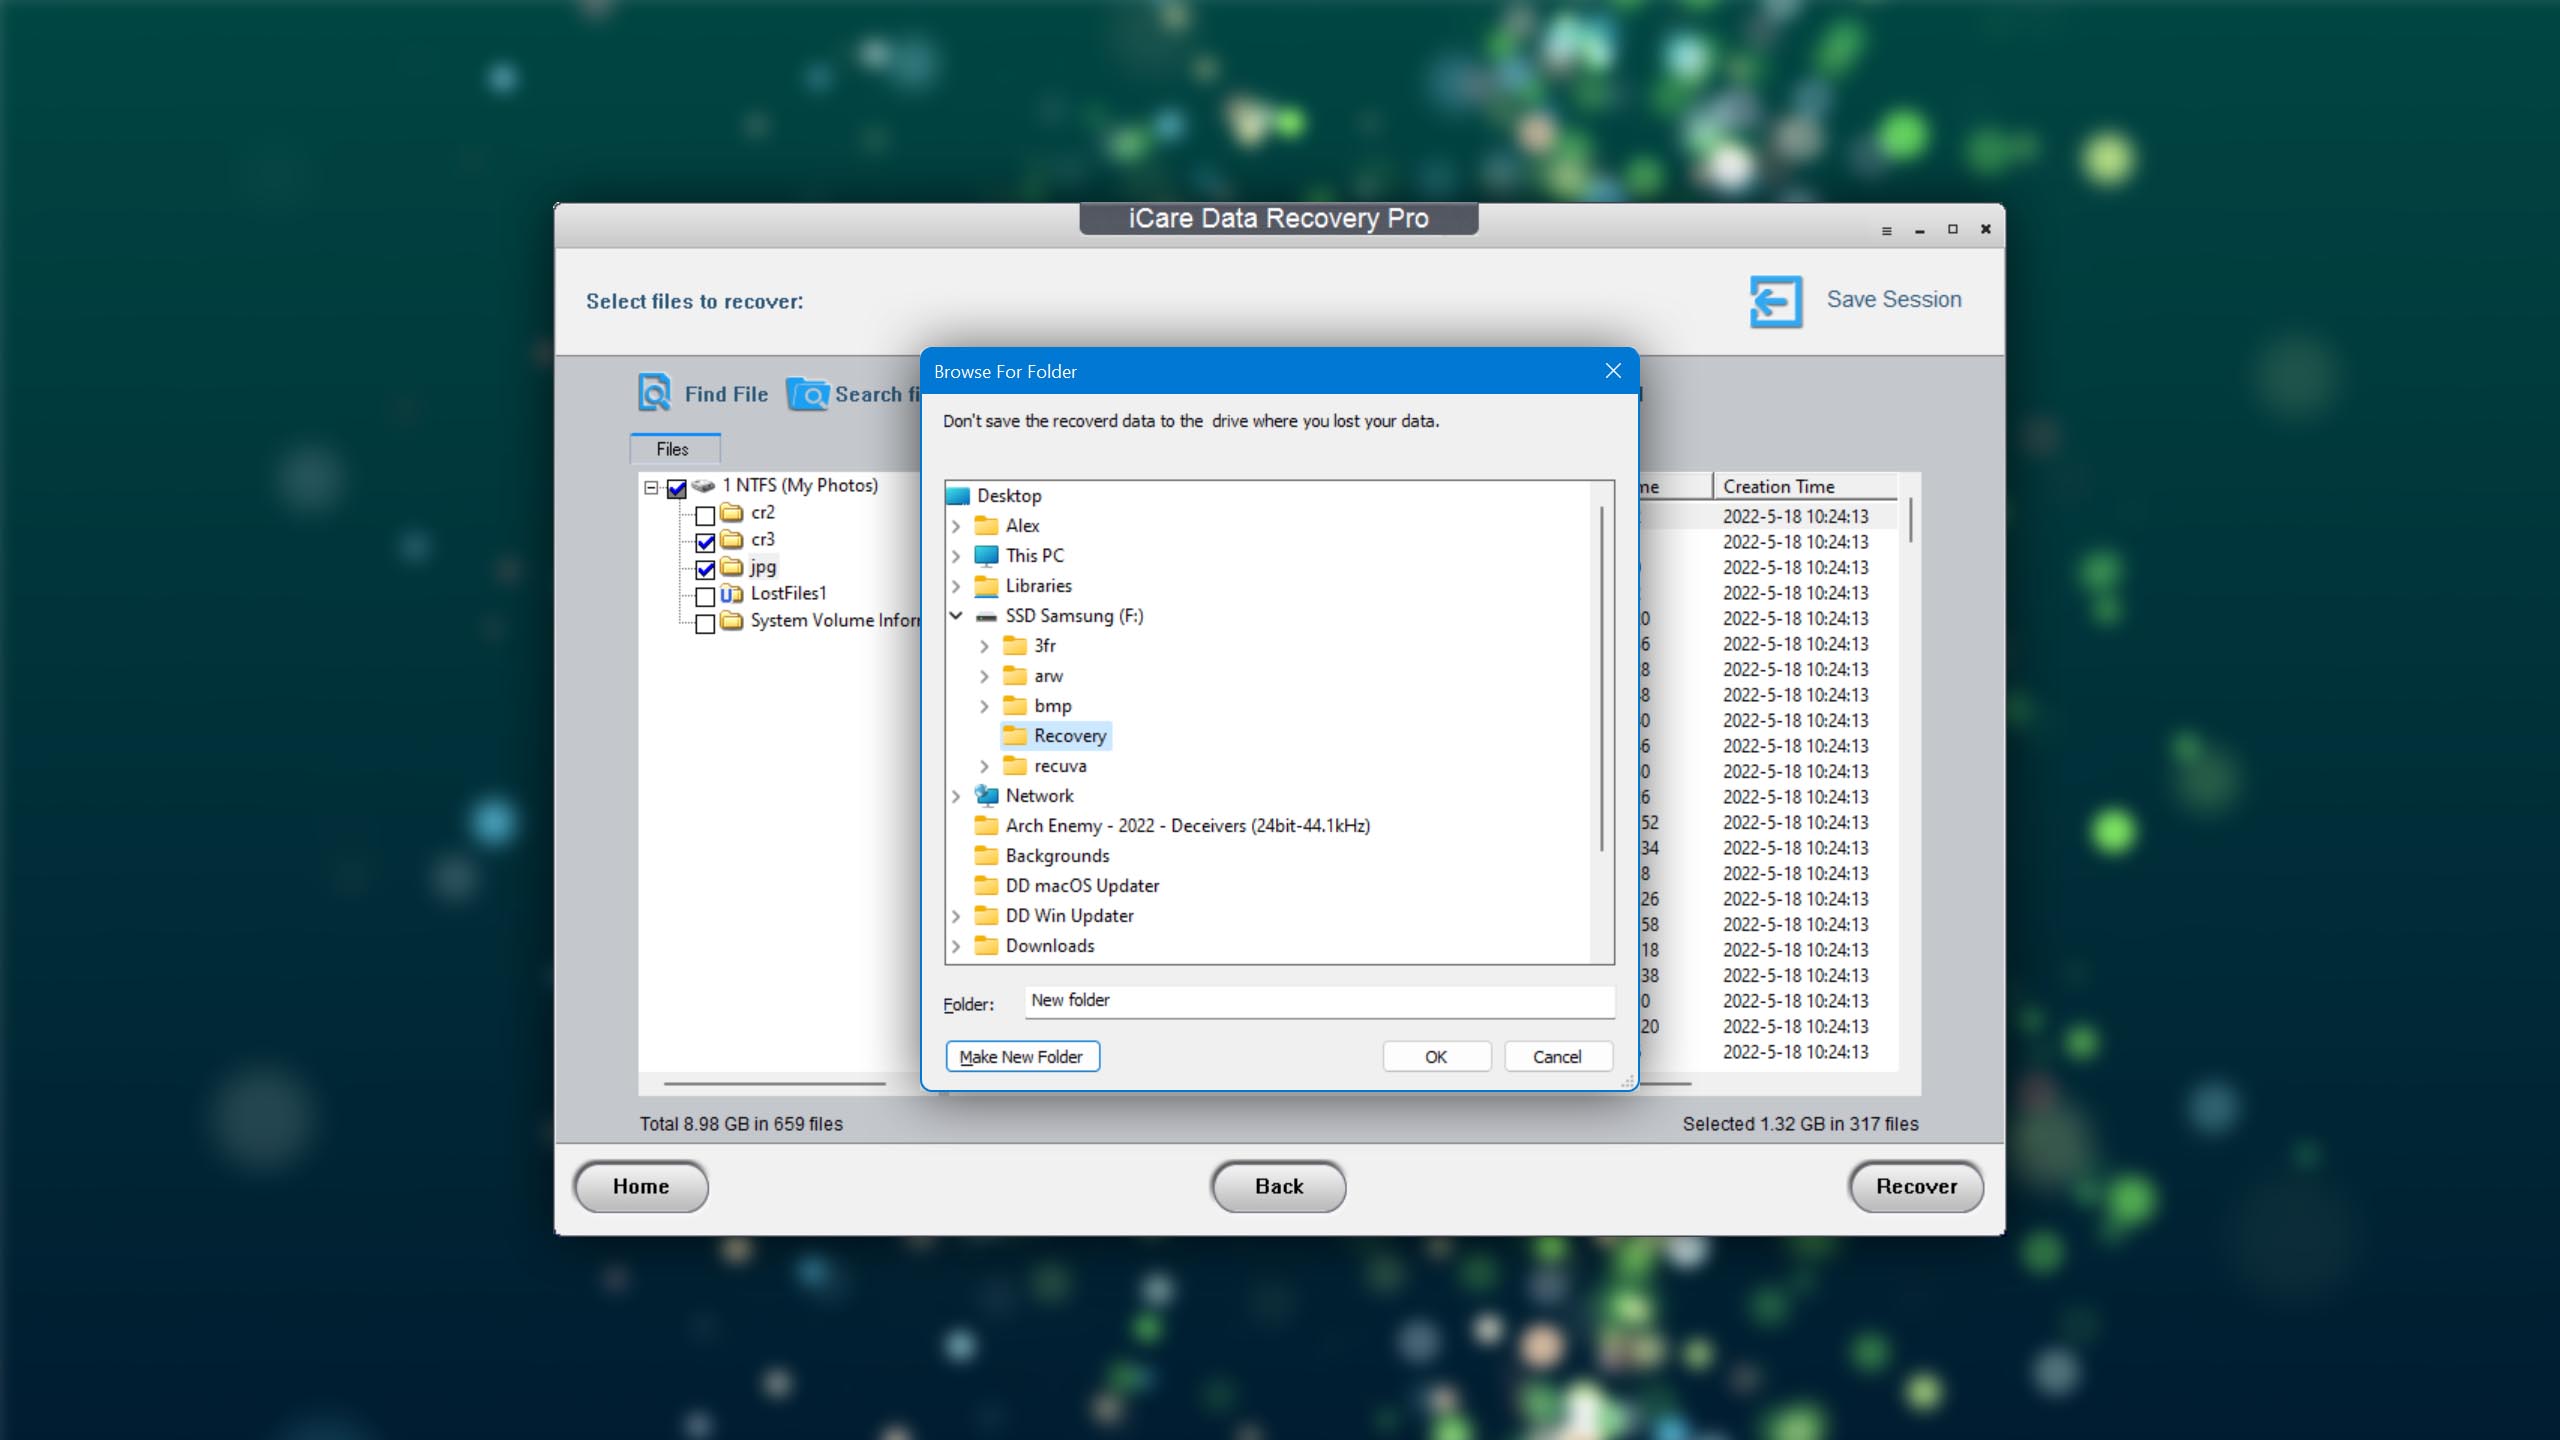Expand the DD Win Updater node
This screenshot has height=1440, width=2560.
click(956, 916)
